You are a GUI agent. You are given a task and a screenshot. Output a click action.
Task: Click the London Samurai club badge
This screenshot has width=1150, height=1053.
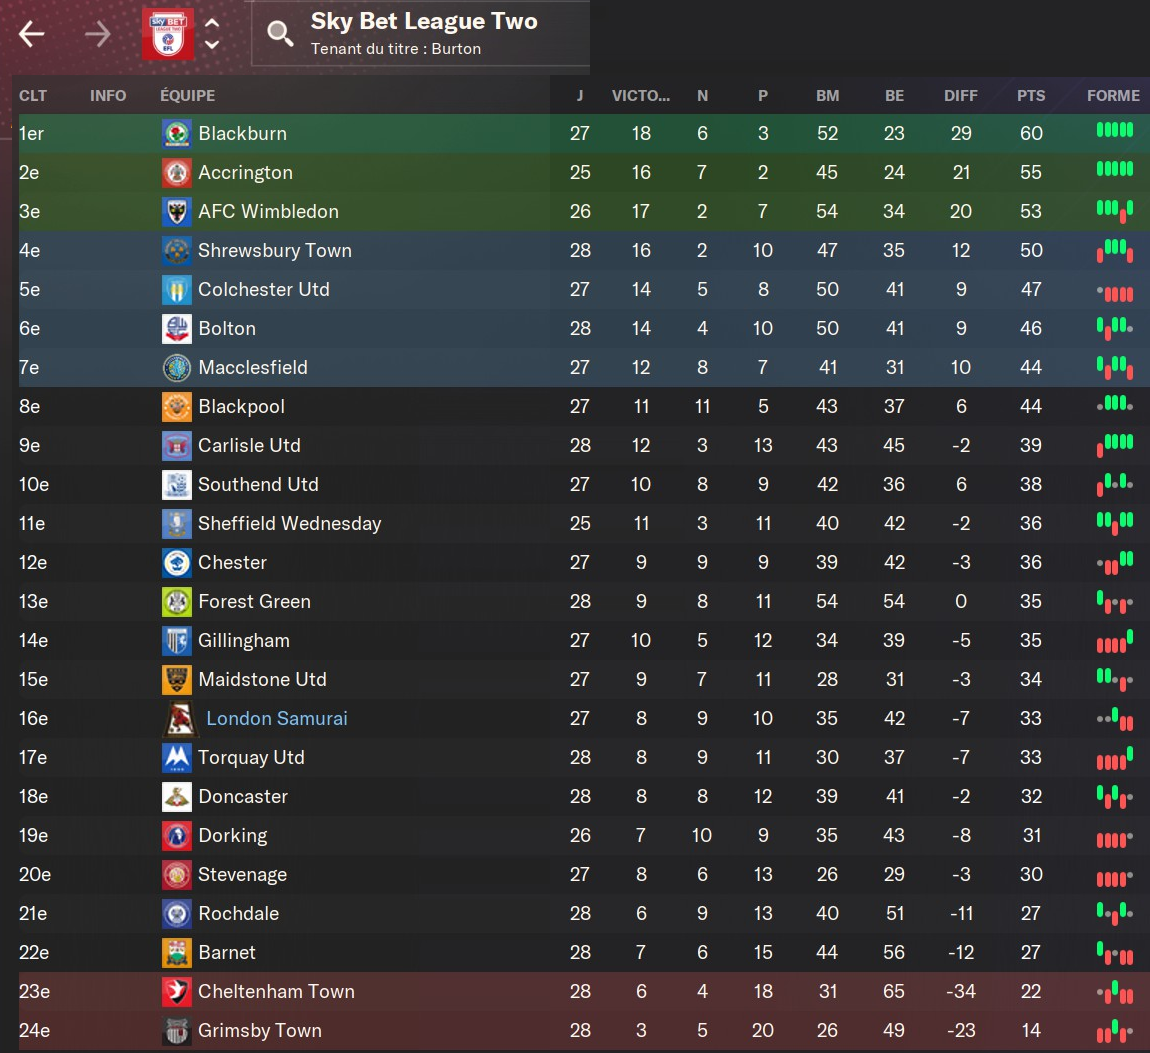coord(179,719)
